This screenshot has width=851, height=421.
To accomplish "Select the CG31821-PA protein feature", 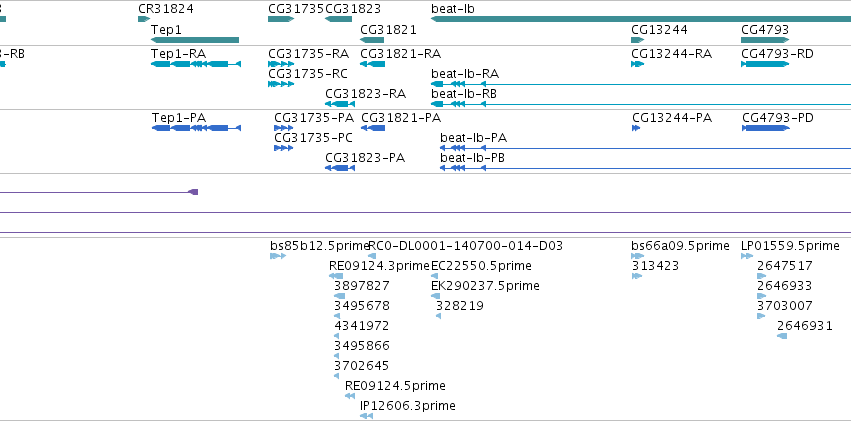I will (x=373, y=128).
